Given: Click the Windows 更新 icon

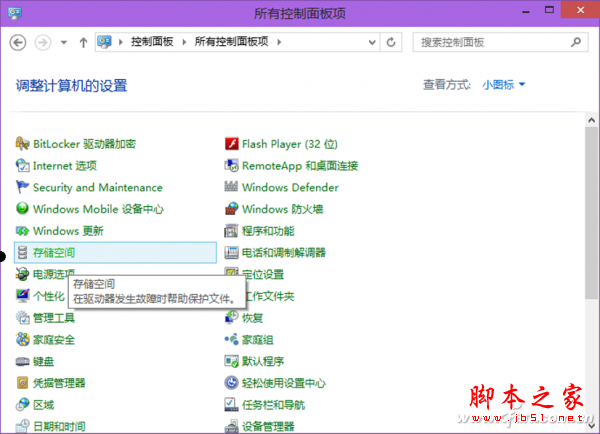Looking at the screenshot, I should pyautogui.click(x=23, y=231).
